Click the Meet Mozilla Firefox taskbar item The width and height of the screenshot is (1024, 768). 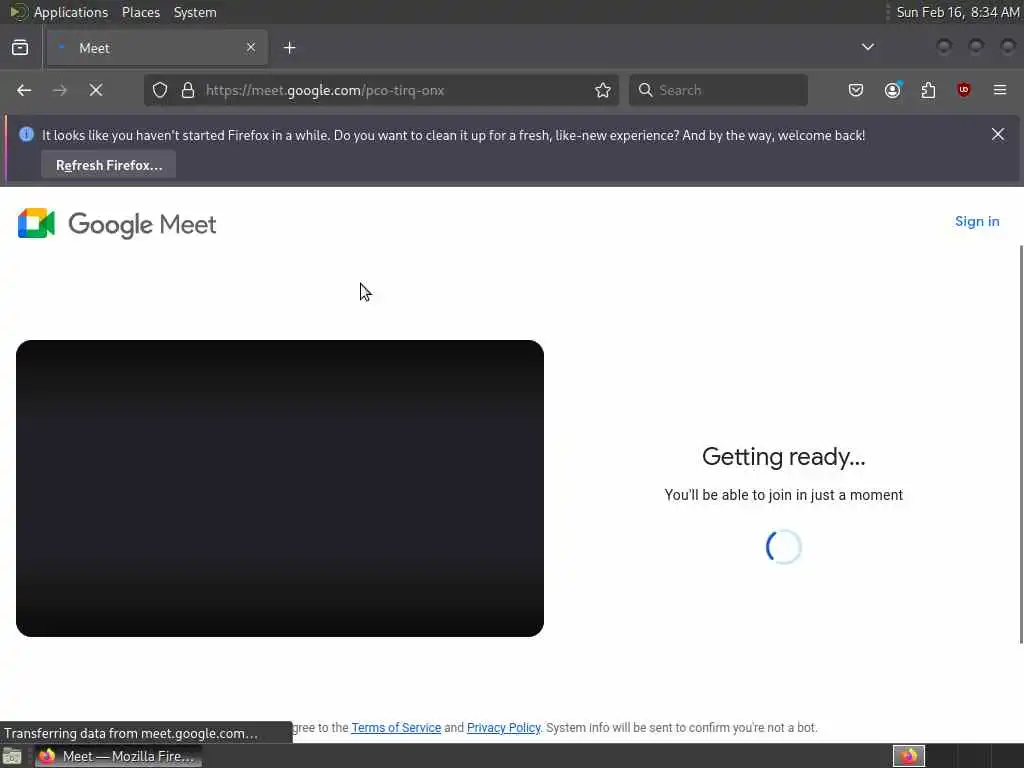(x=118, y=756)
